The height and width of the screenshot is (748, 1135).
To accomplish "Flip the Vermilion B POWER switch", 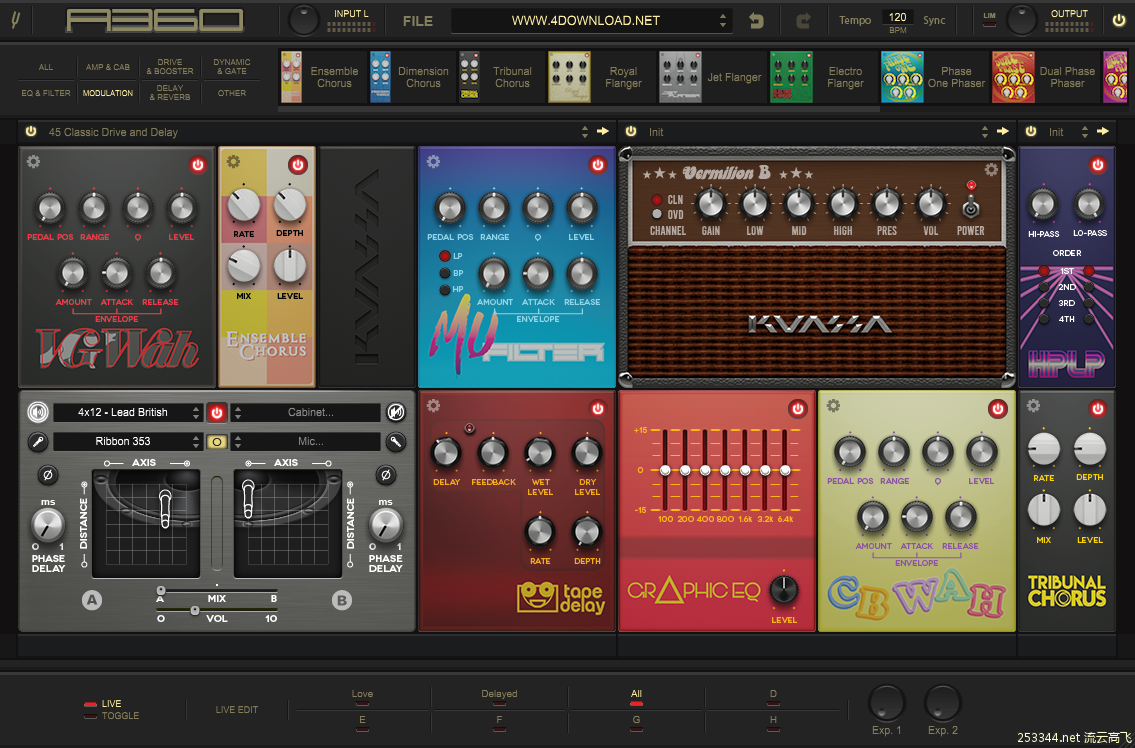I will click(x=970, y=206).
